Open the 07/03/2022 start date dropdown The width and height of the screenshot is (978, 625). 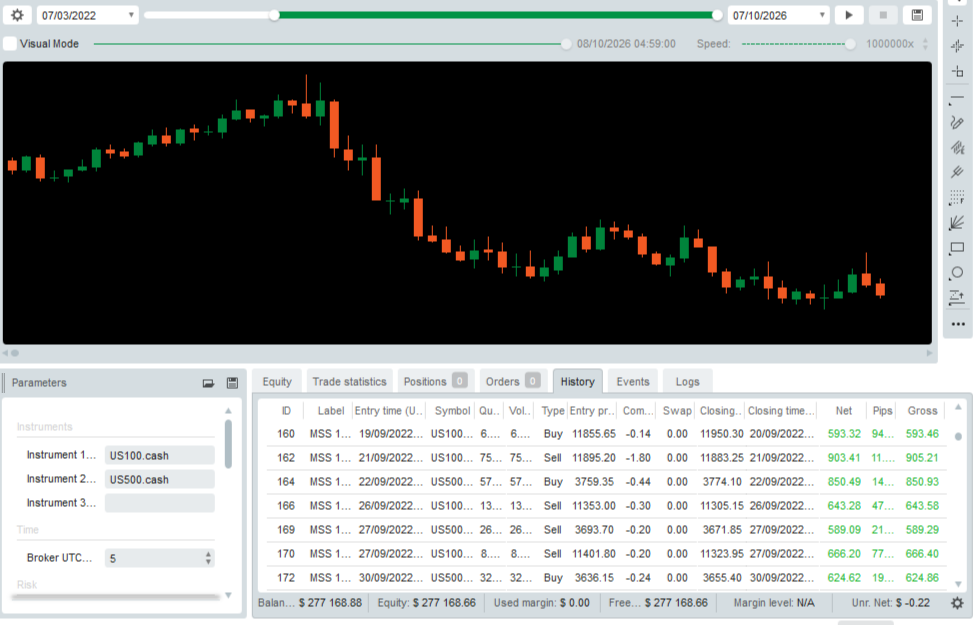pyautogui.click(x=87, y=15)
